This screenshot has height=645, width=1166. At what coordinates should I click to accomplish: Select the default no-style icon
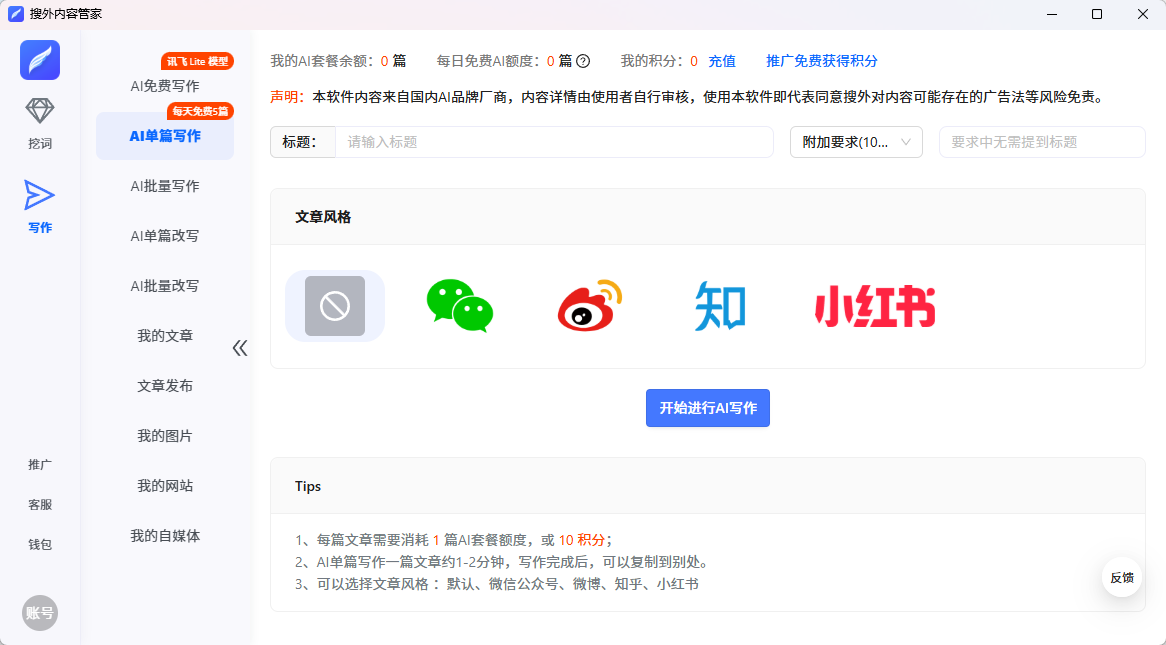pyautogui.click(x=335, y=306)
